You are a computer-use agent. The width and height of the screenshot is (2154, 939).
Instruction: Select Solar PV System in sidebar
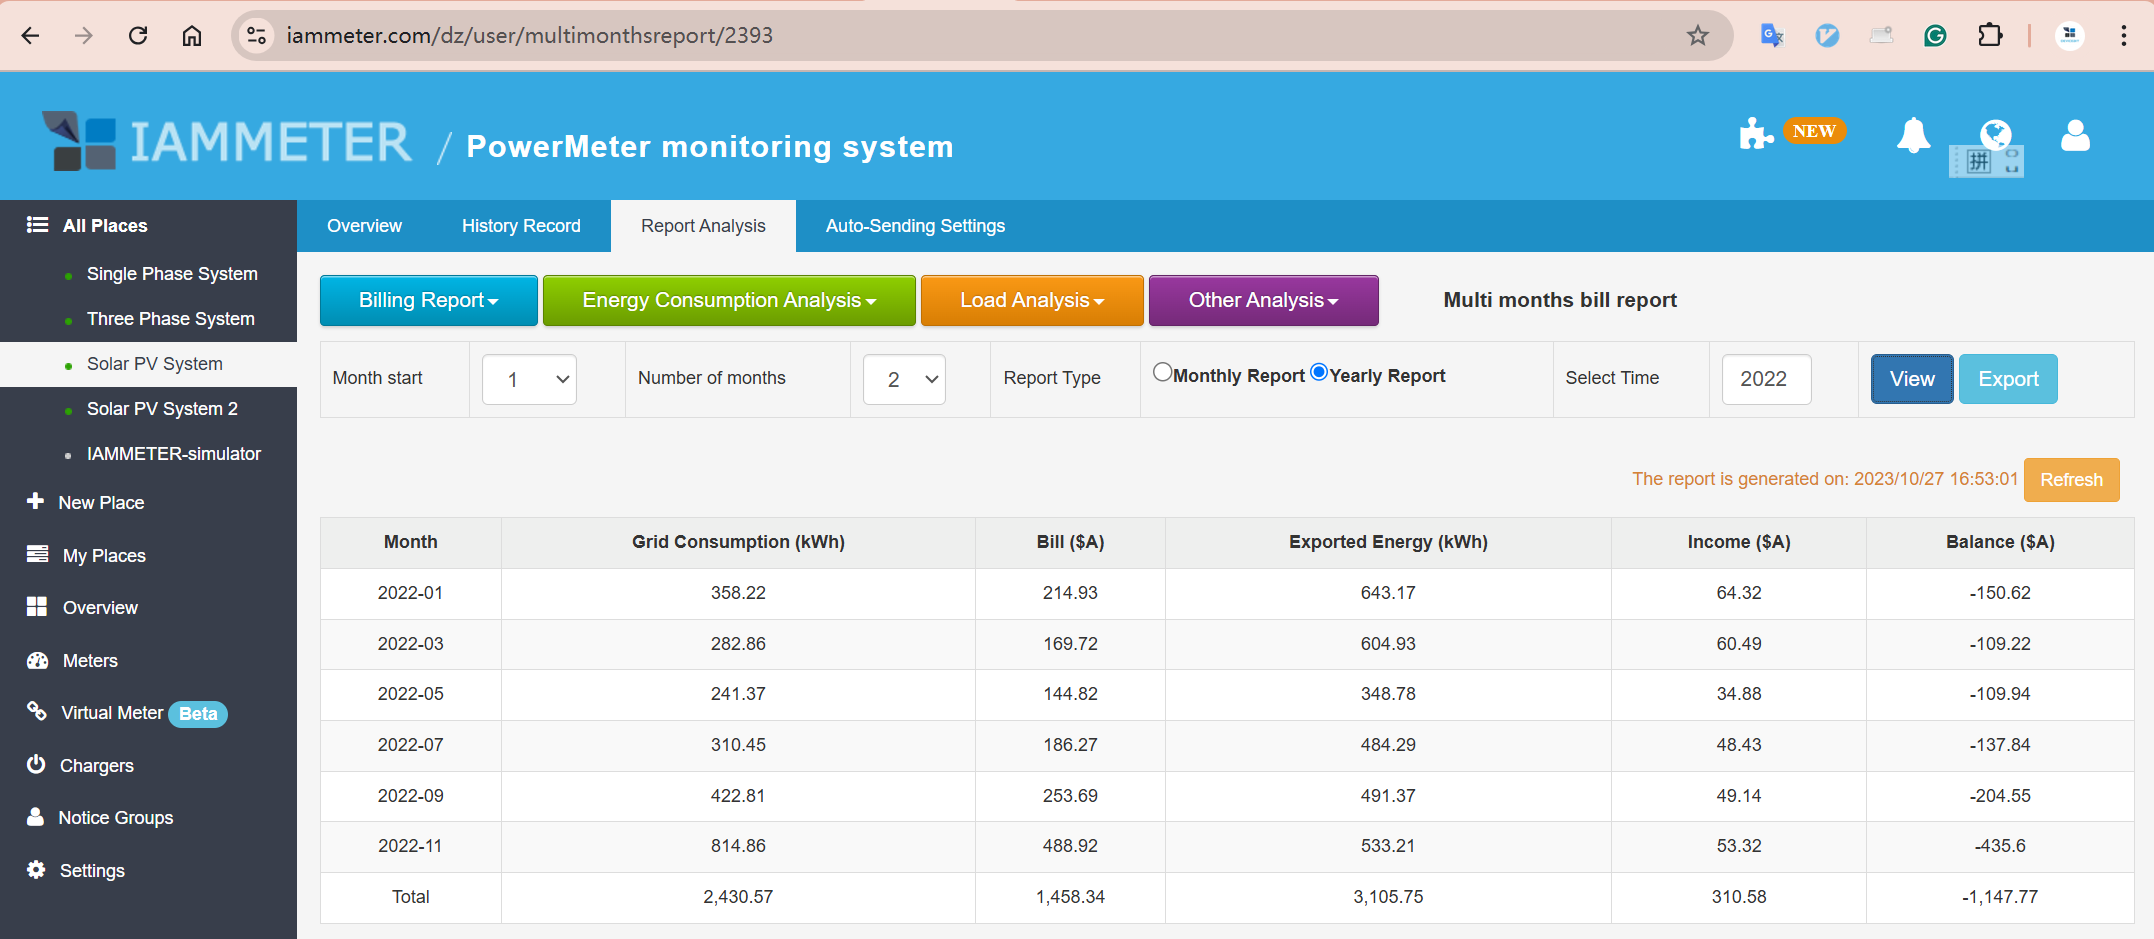[x=154, y=364]
